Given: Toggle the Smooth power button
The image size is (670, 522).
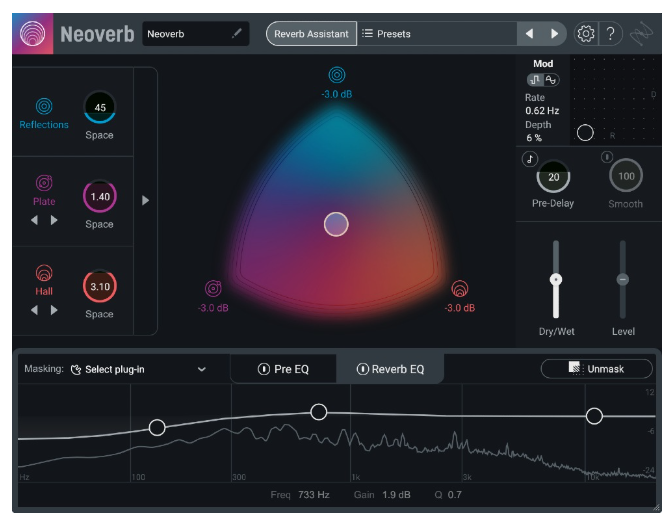Looking at the screenshot, I should (607, 157).
